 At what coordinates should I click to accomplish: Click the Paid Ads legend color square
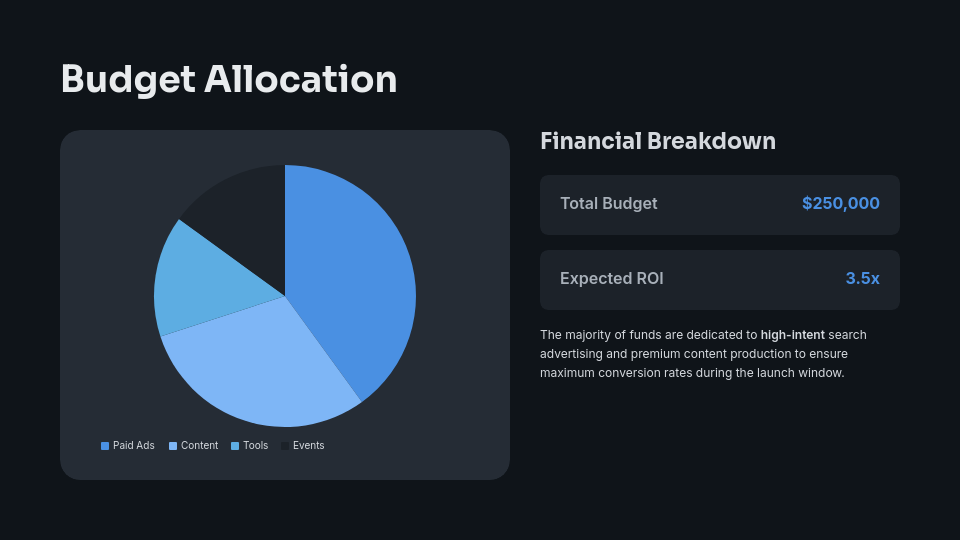(x=105, y=446)
